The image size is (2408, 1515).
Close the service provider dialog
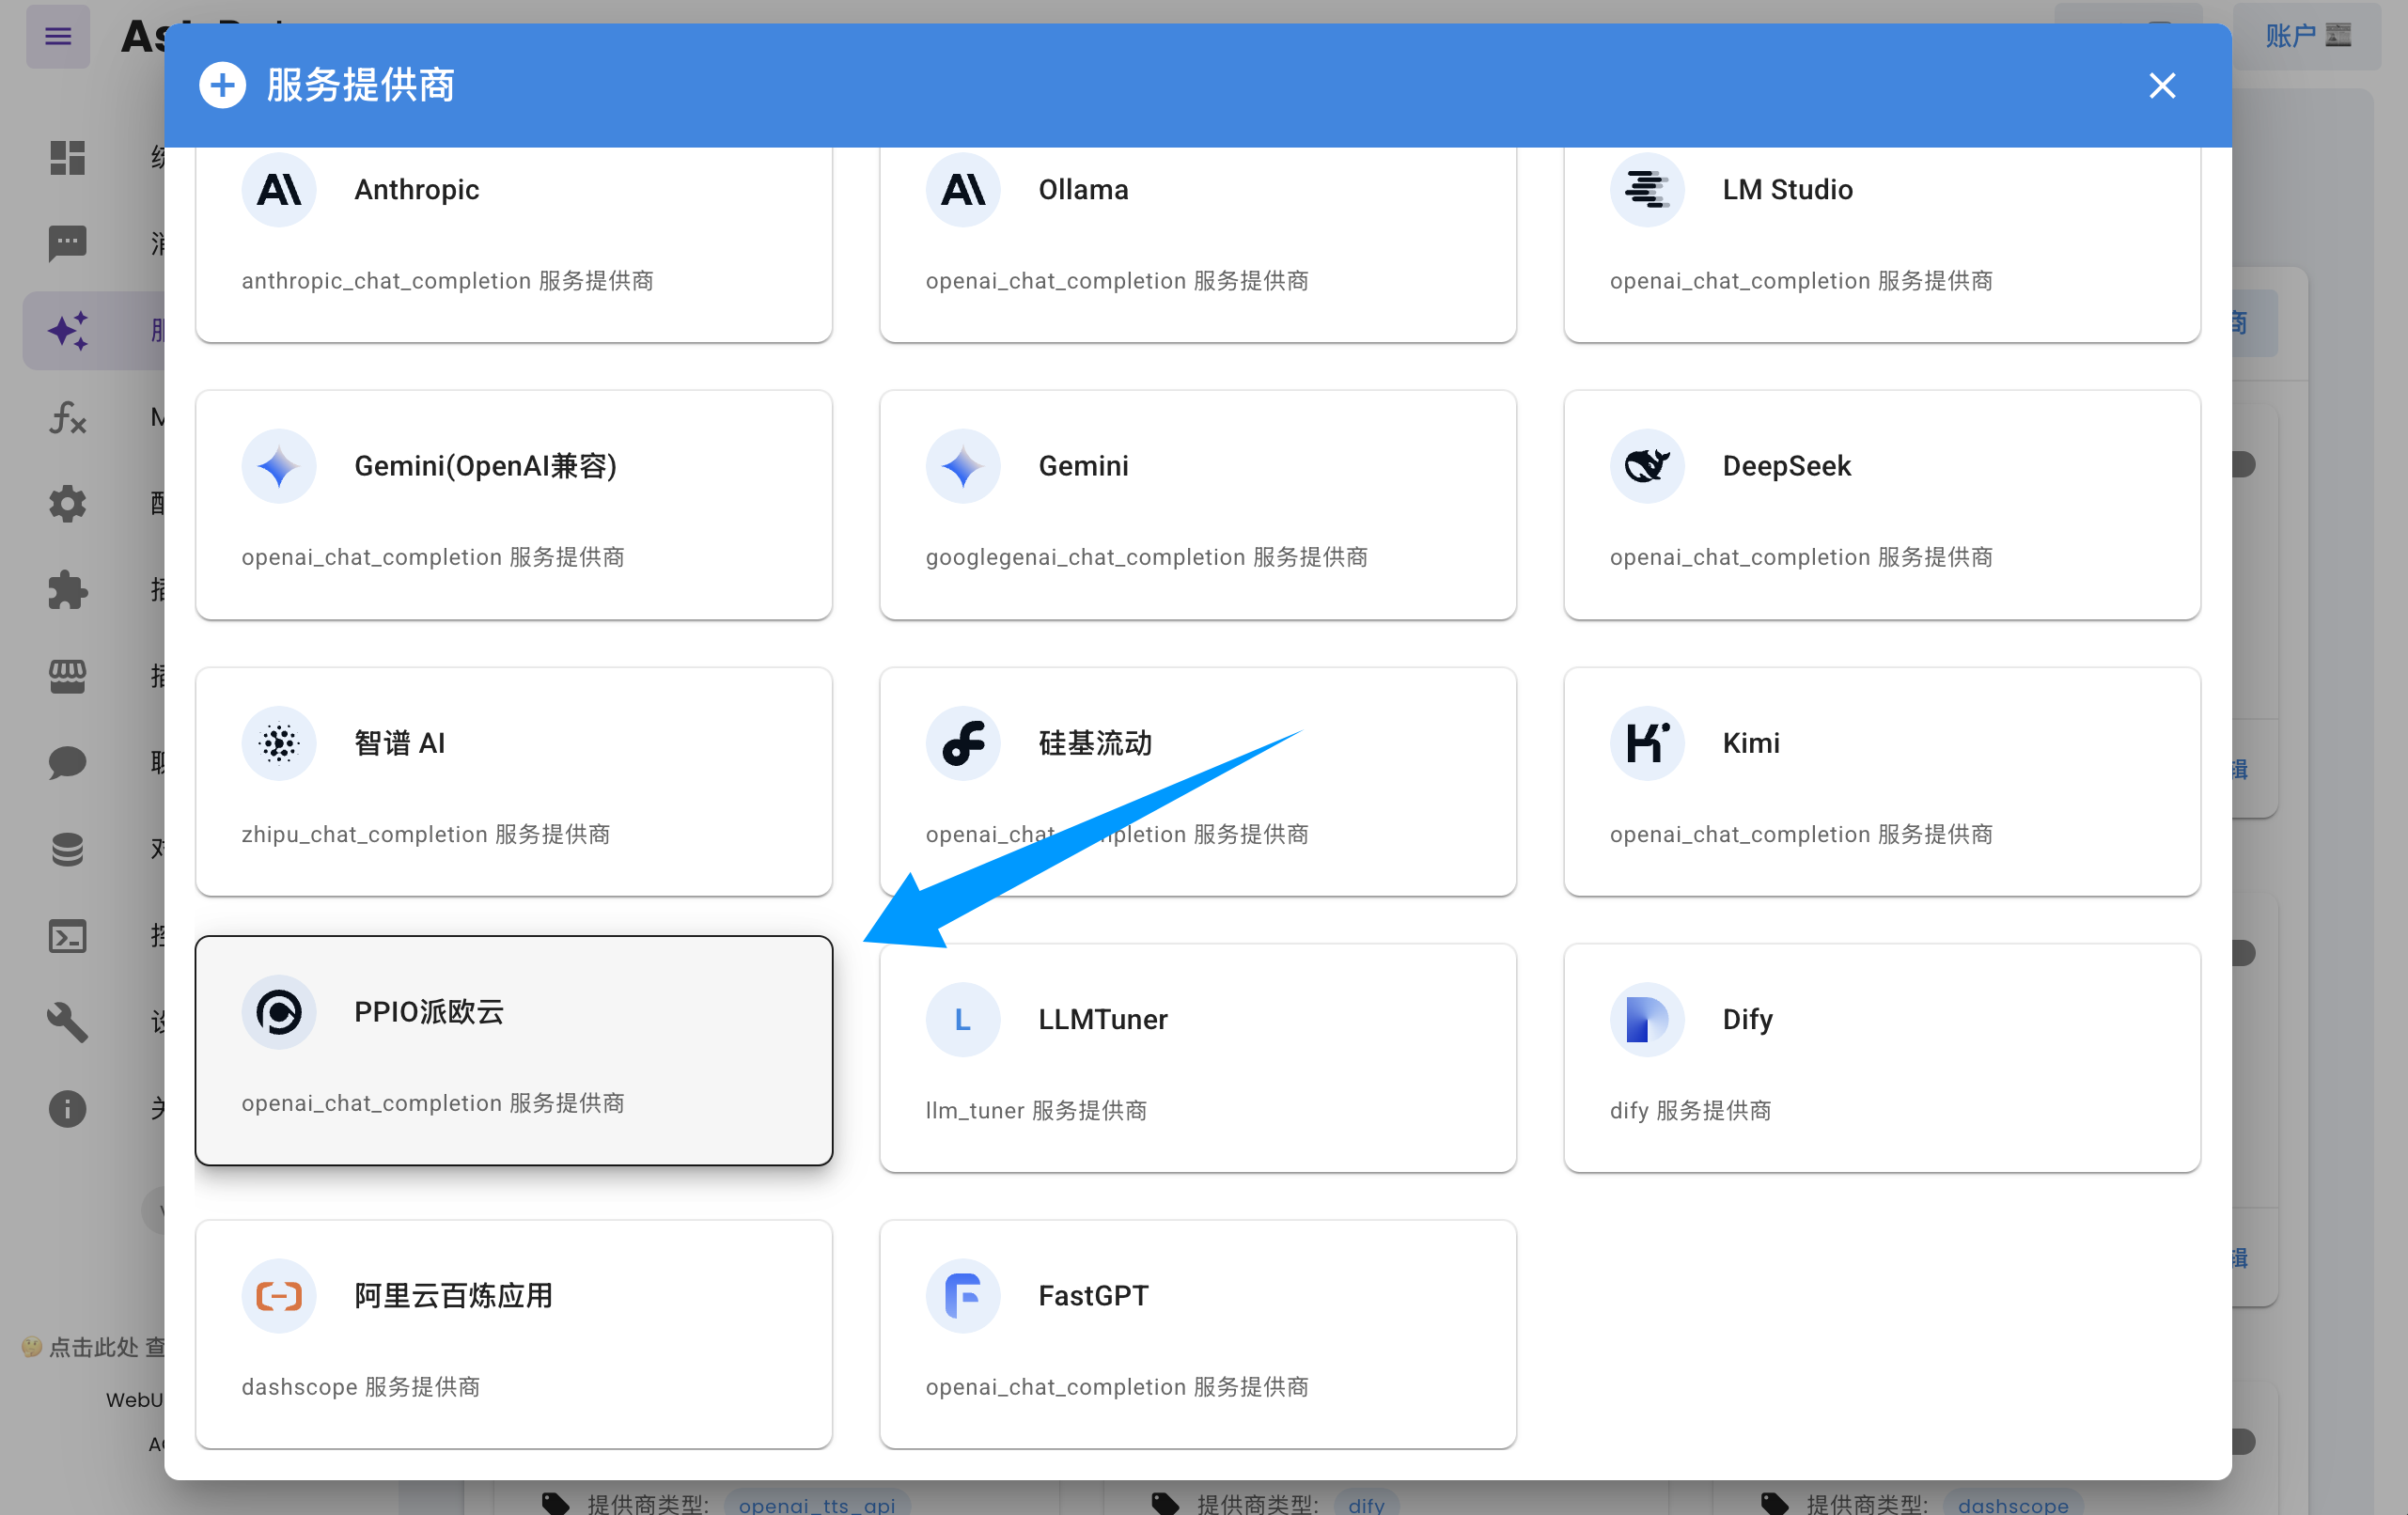[2162, 86]
